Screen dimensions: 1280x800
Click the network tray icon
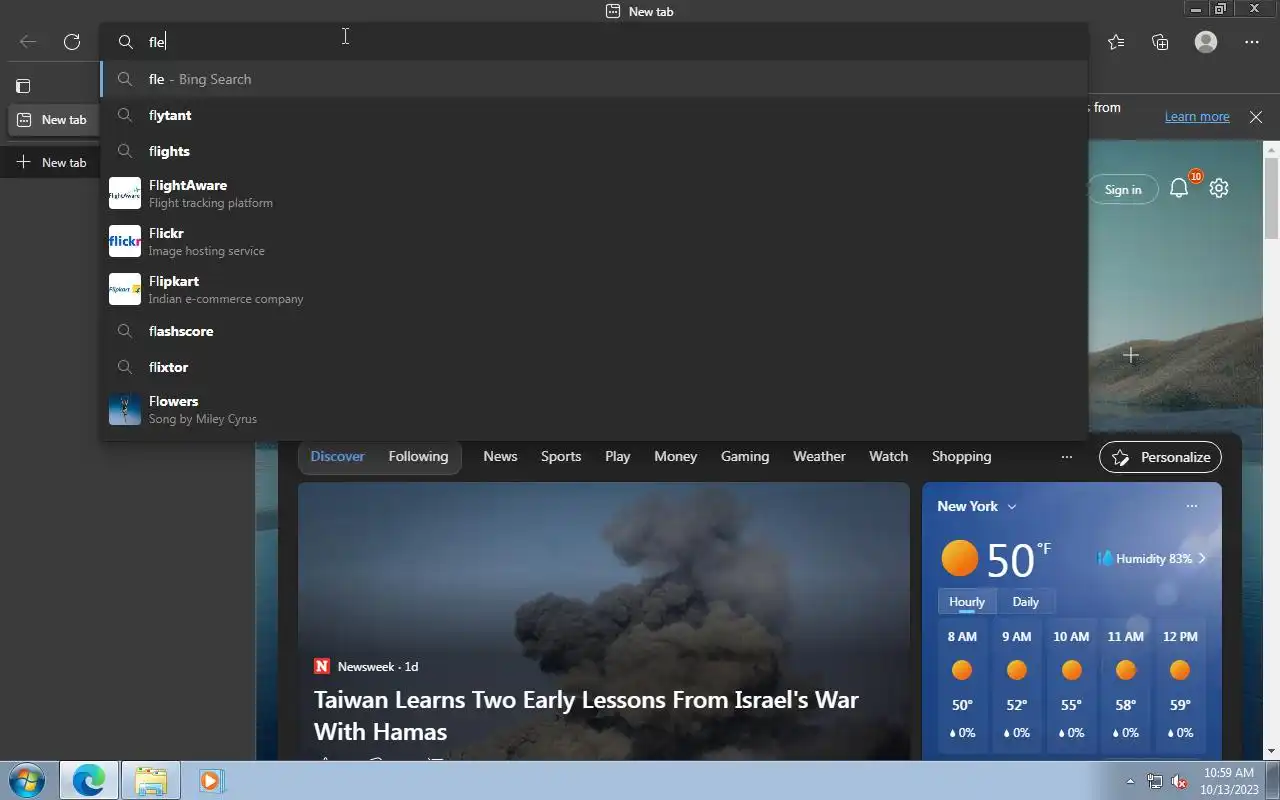click(1155, 781)
